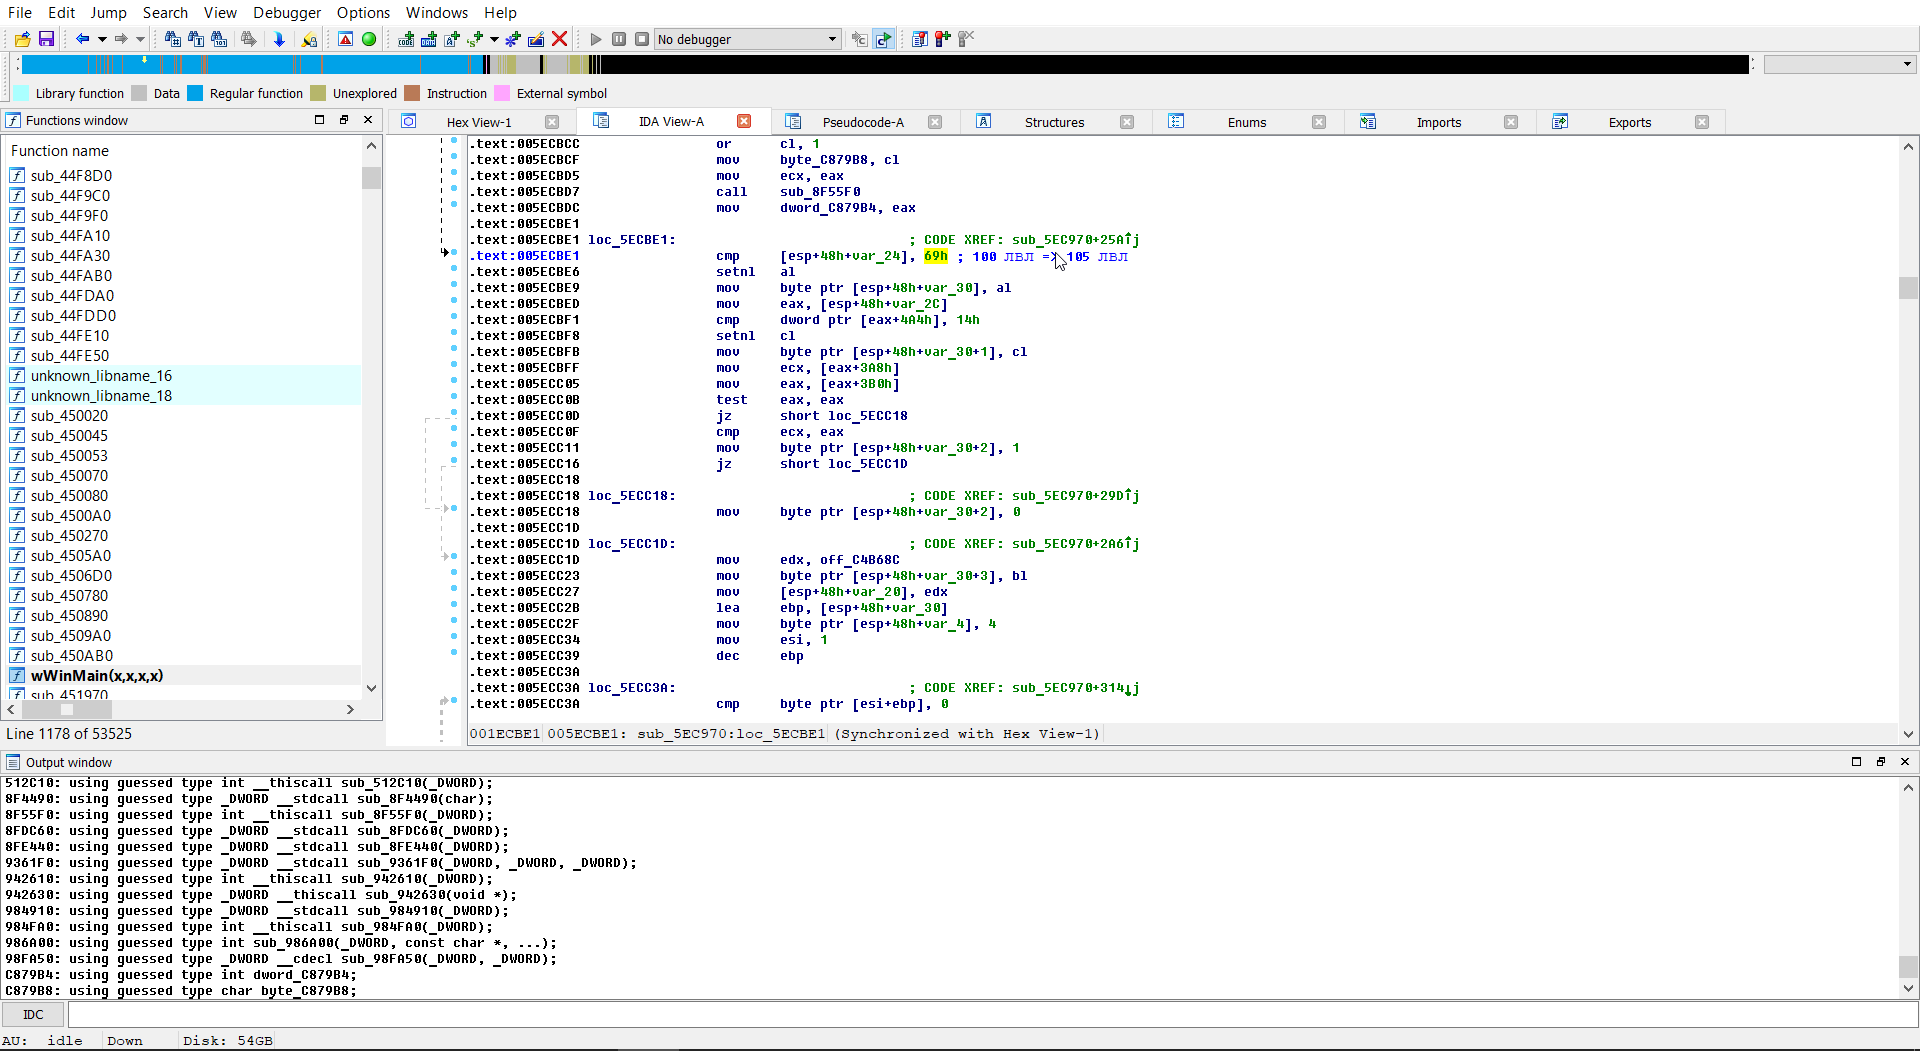1920x1051 pixels.
Task: Close the Hex View-1 tab
Action: point(552,122)
